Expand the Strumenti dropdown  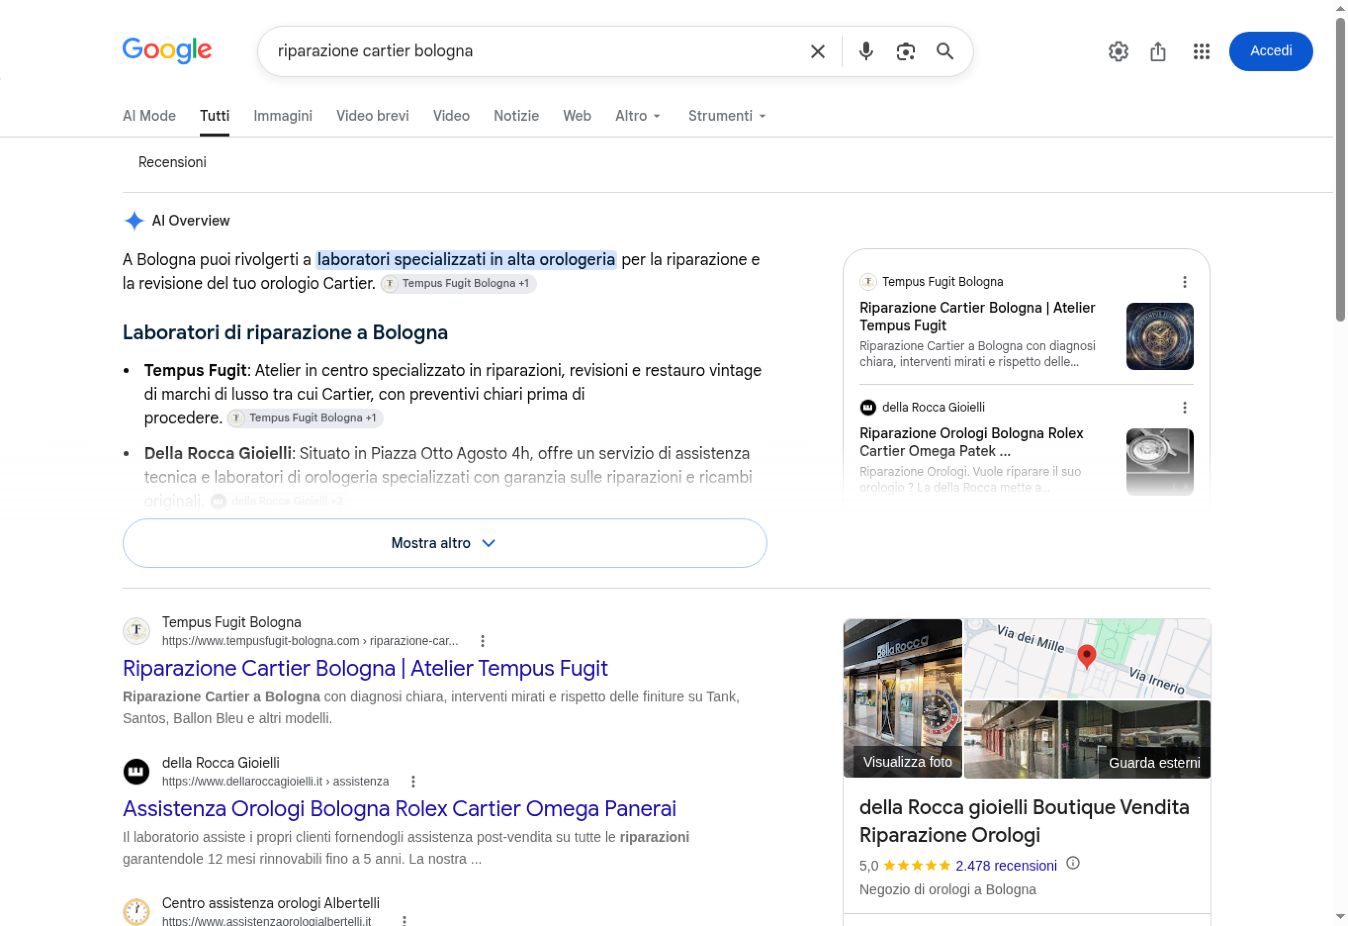[x=727, y=116]
